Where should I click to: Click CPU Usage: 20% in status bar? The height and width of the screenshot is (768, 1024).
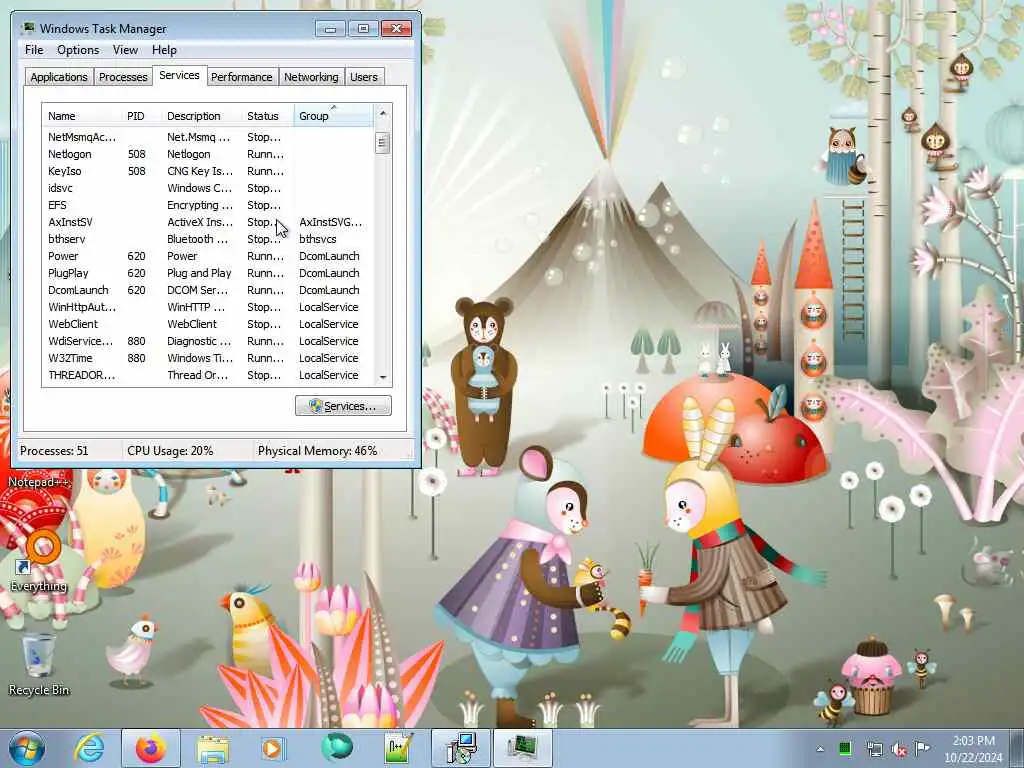tap(170, 451)
